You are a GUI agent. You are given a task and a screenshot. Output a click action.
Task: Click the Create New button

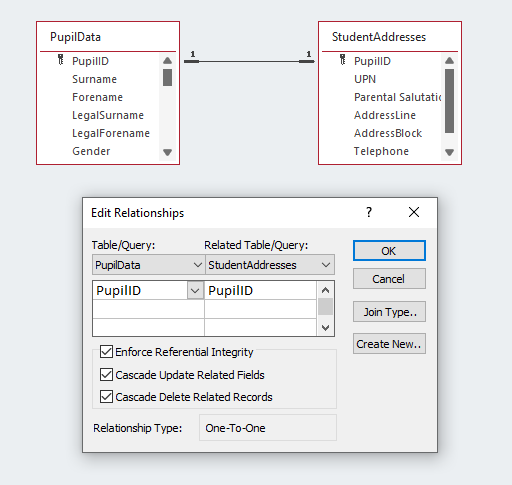coord(389,344)
